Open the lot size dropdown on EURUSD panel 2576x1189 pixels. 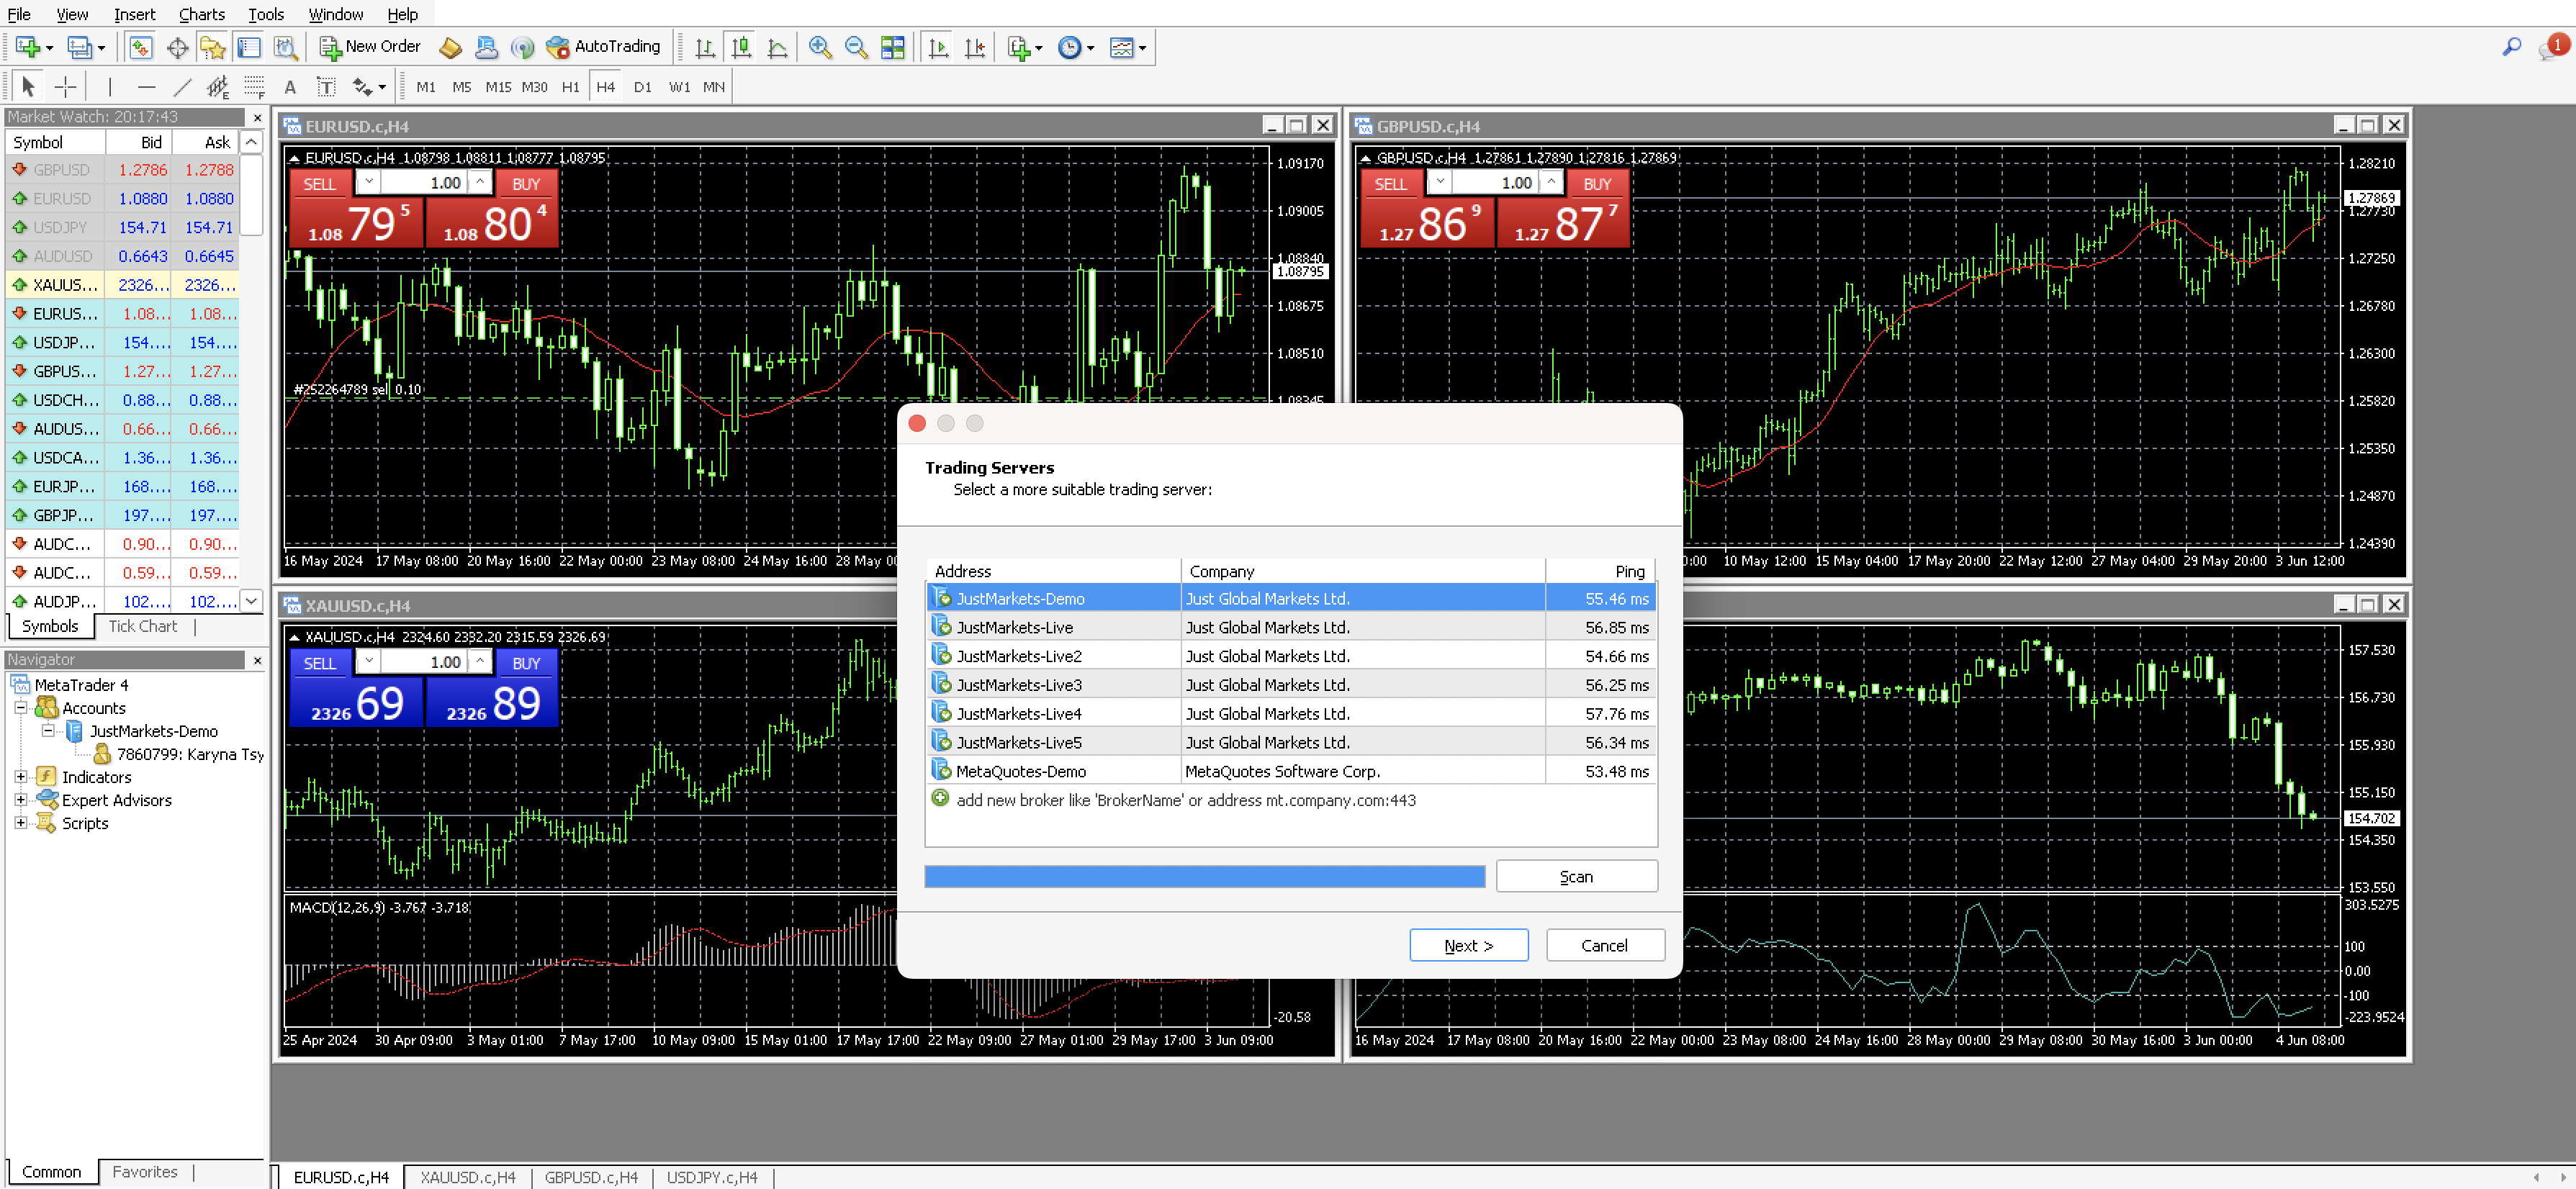[368, 182]
